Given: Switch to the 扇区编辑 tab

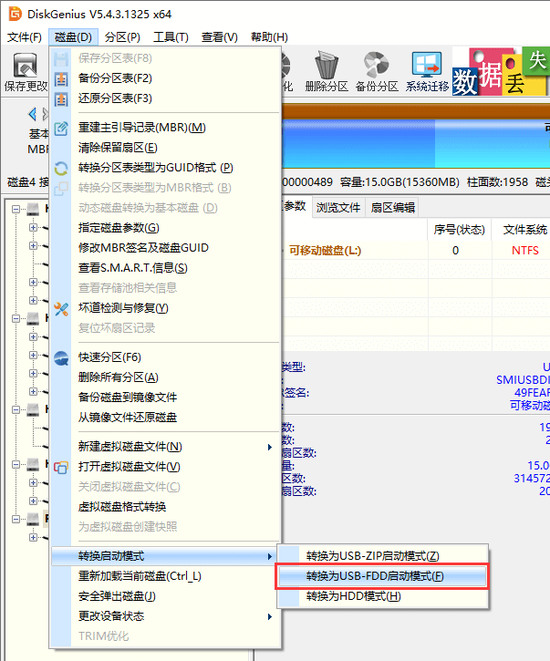Looking at the screenshot, I should [392, 207].
